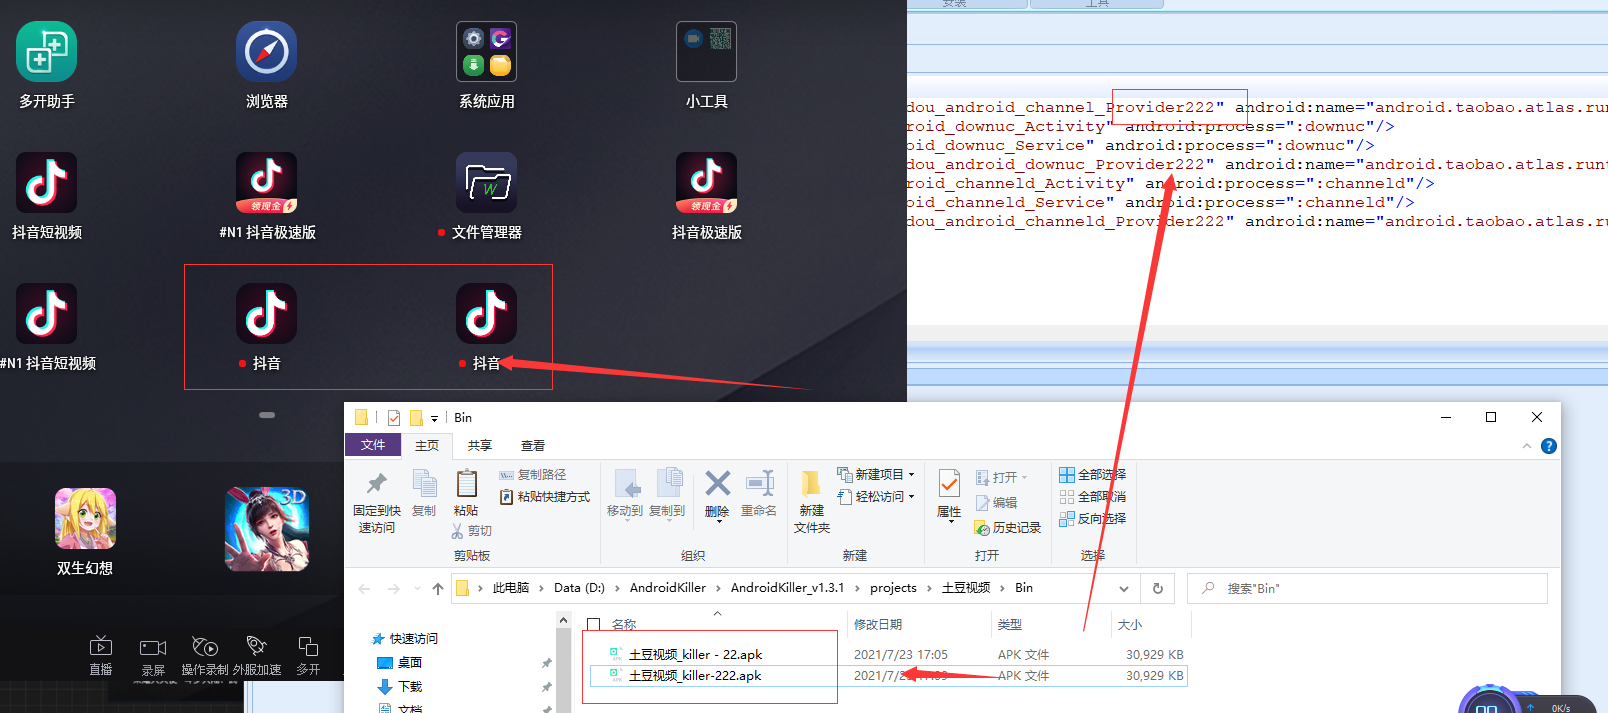
Task: Click 粘贴快捷方式 in the ribbon
Action: (x=544, y=497)
